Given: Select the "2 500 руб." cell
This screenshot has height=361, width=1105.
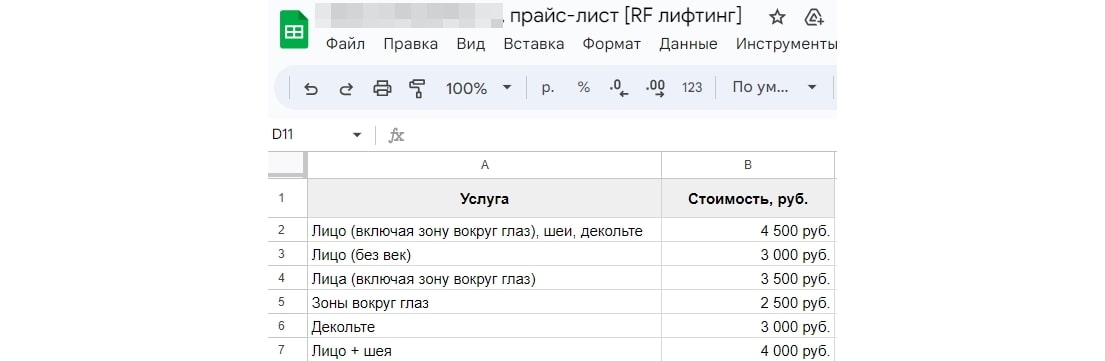Looking at the screenshot, I should [x=748, y=302].
